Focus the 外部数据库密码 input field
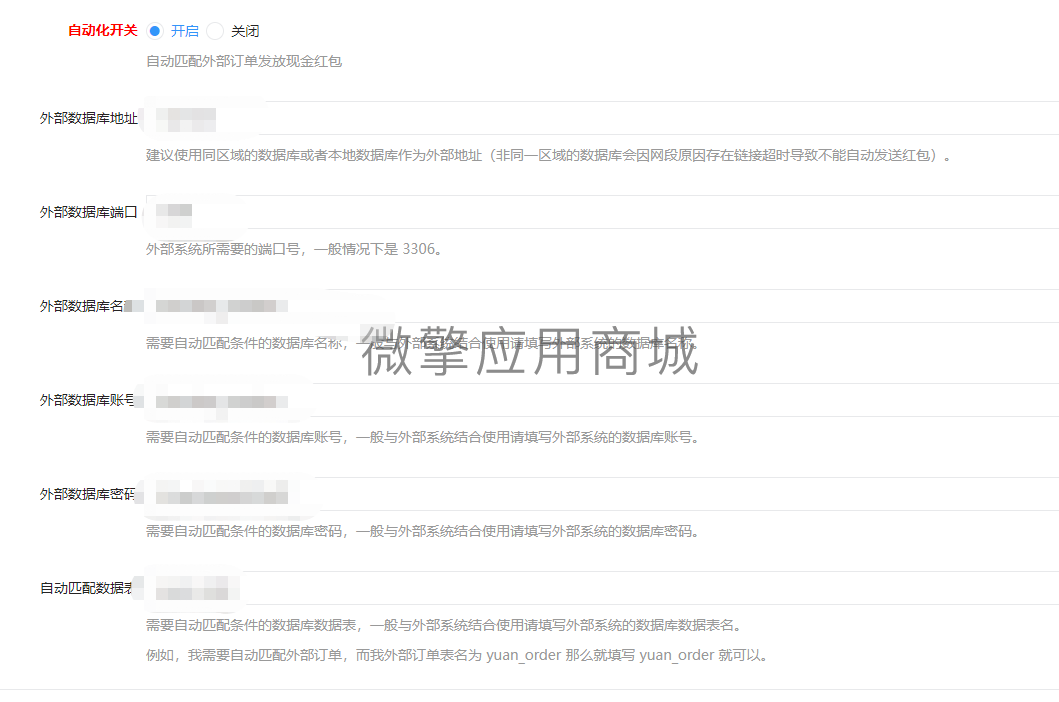 tap(602, 494)
